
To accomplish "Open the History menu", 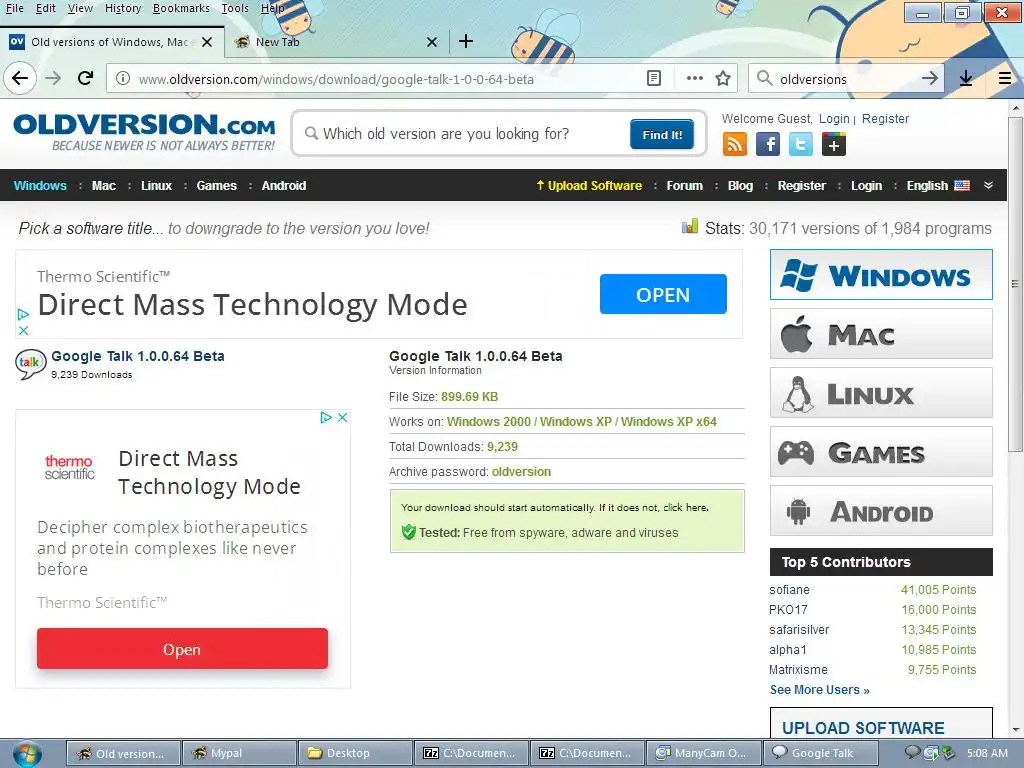I will pos(123,8).
